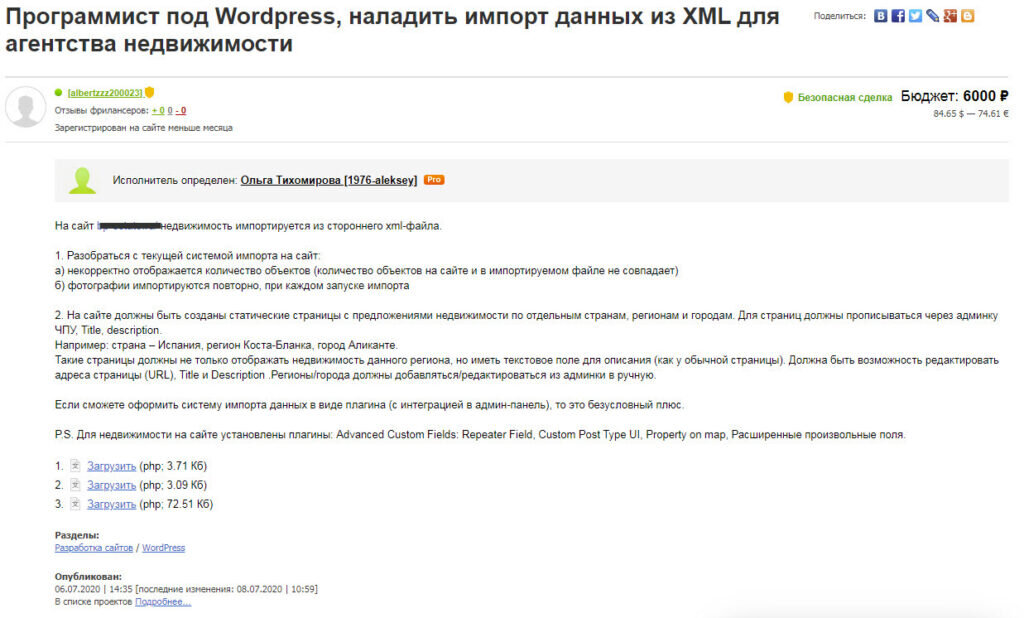
Task: Open neutral freelancer reviews count 0
Action: [170, 110]
